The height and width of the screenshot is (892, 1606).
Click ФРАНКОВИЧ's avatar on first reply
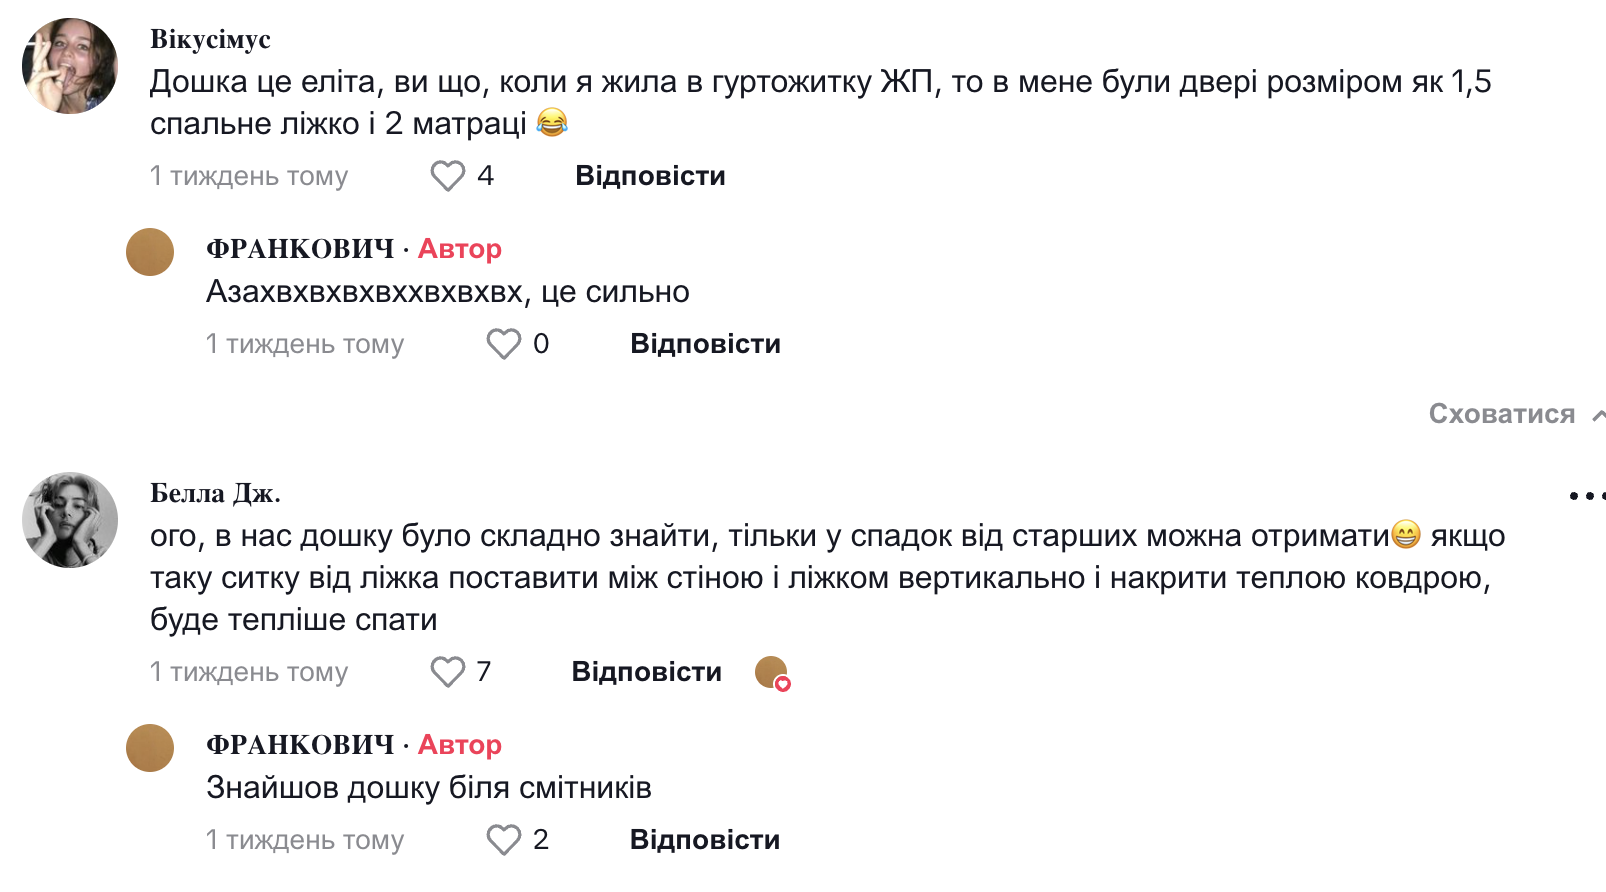(x=150, y=252)
